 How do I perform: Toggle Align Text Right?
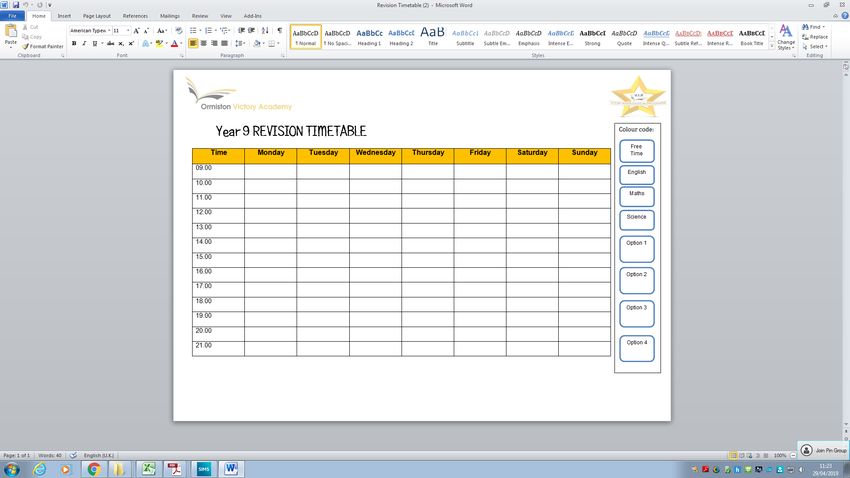coord(214,43)
